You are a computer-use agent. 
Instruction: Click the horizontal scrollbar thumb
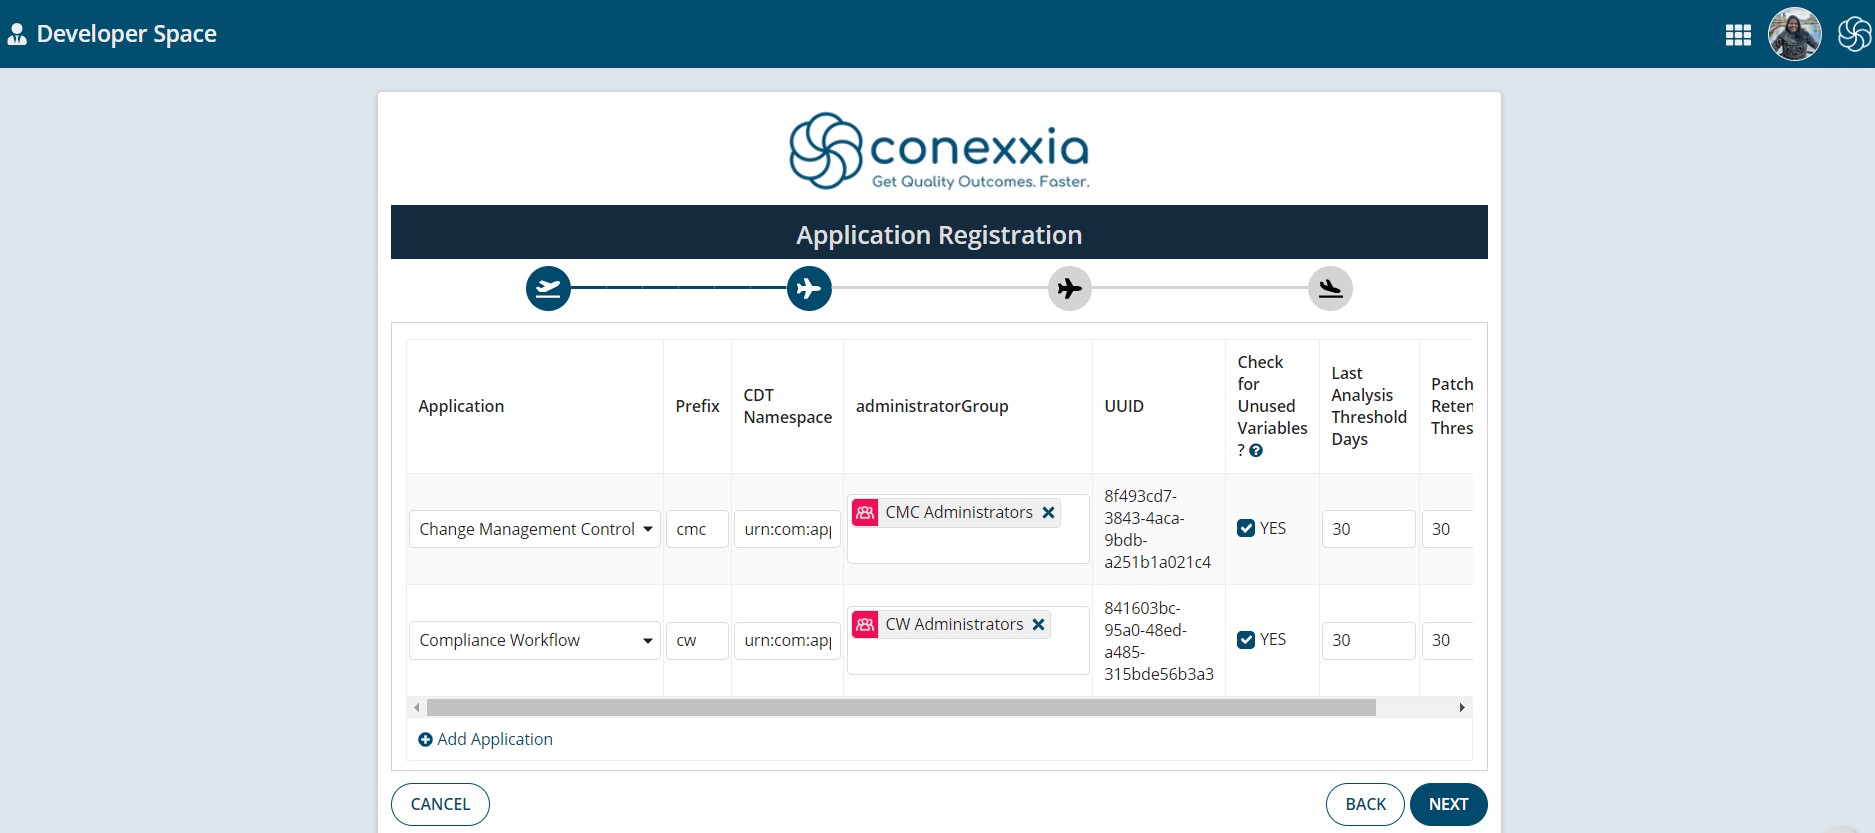901,708
